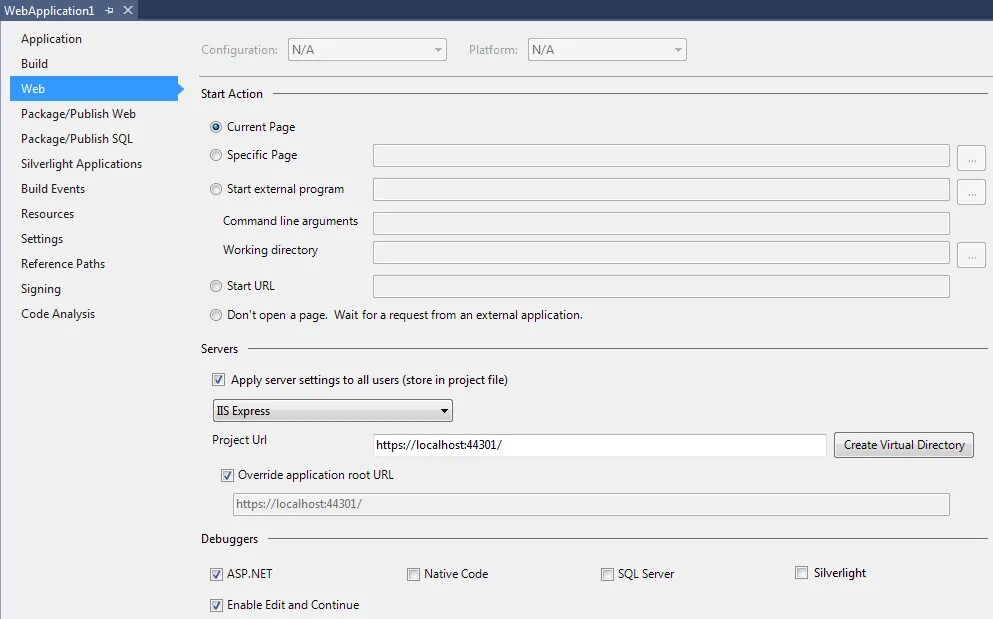Select the Start URL radio button
993x619 pixels.
coord(216,286)
